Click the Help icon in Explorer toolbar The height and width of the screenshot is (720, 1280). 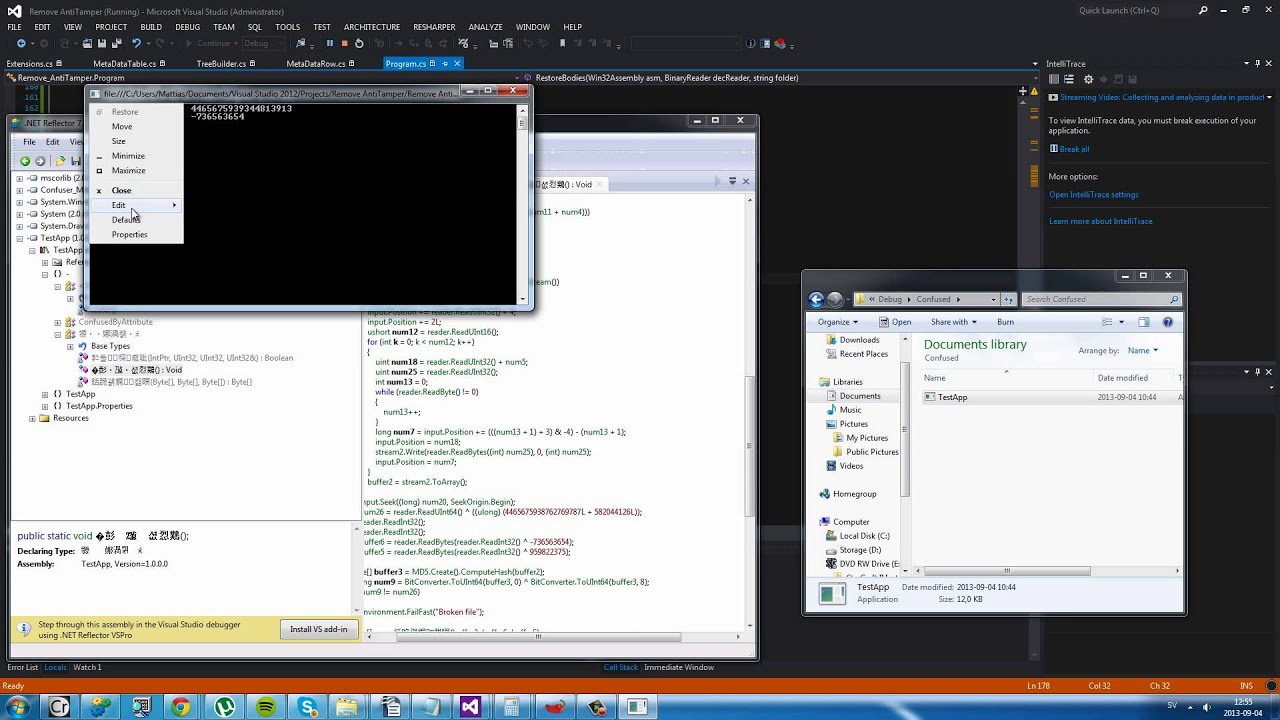click(x=1167, y=322)
